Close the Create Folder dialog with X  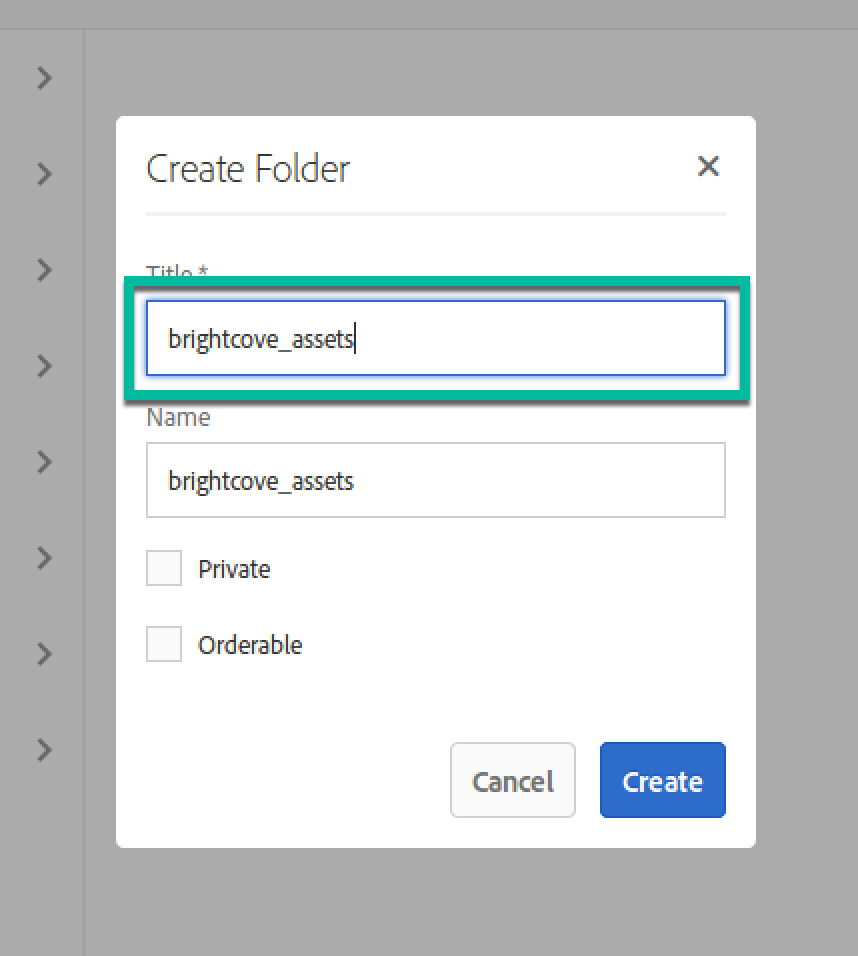click(708, 166)
